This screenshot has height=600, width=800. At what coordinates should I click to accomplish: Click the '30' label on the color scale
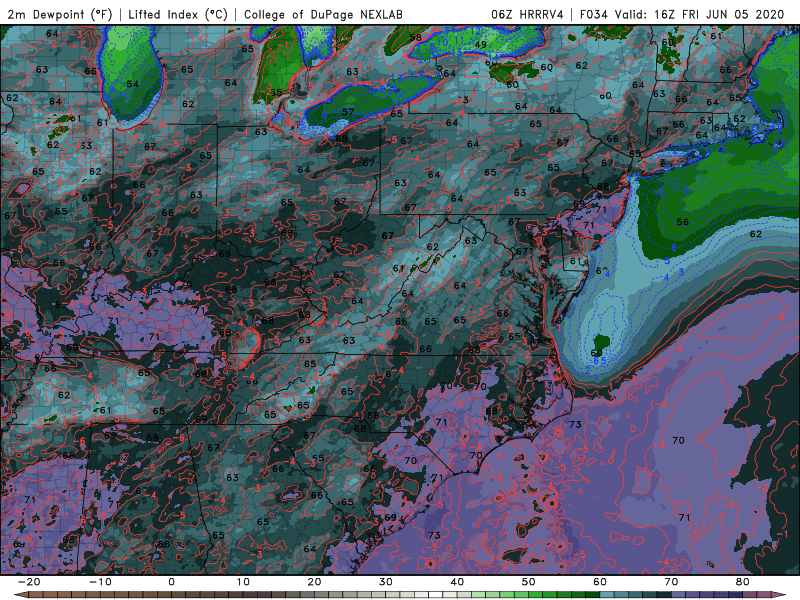(x=386, y=582)
